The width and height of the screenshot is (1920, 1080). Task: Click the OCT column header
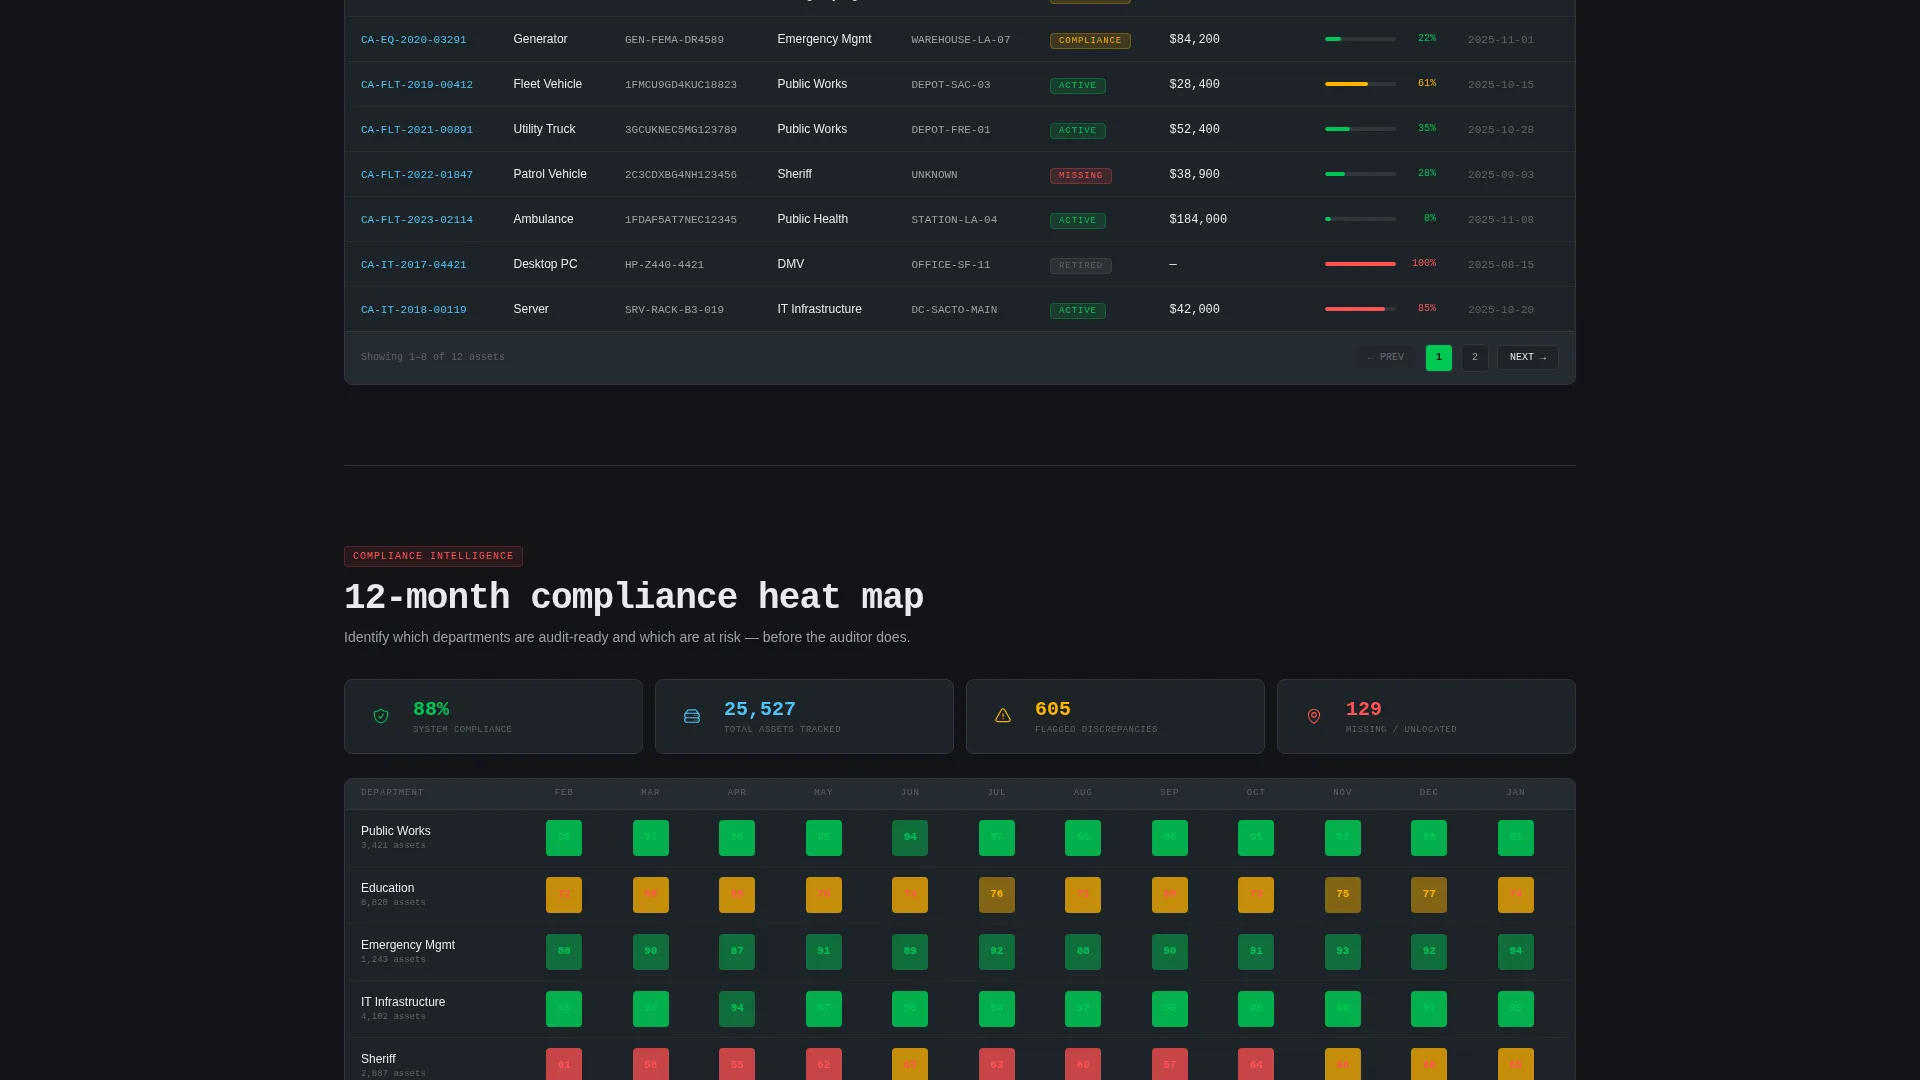[x=1256, y=793]
